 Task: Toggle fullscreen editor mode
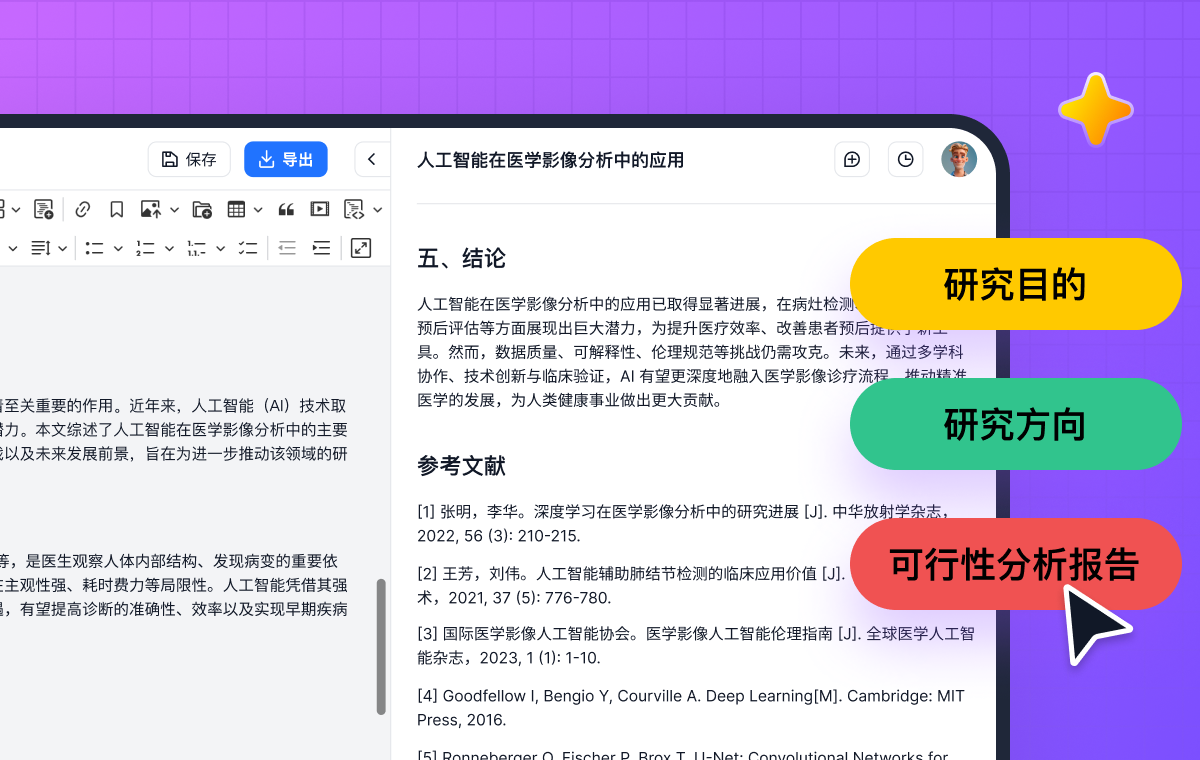361,248
